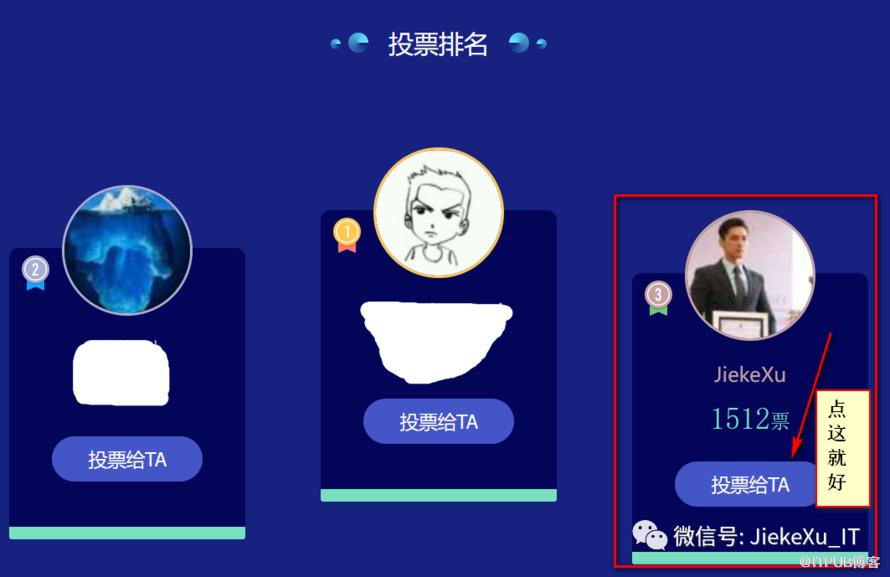Click the WeChat logo icon
890x577 pixels.
650,535
